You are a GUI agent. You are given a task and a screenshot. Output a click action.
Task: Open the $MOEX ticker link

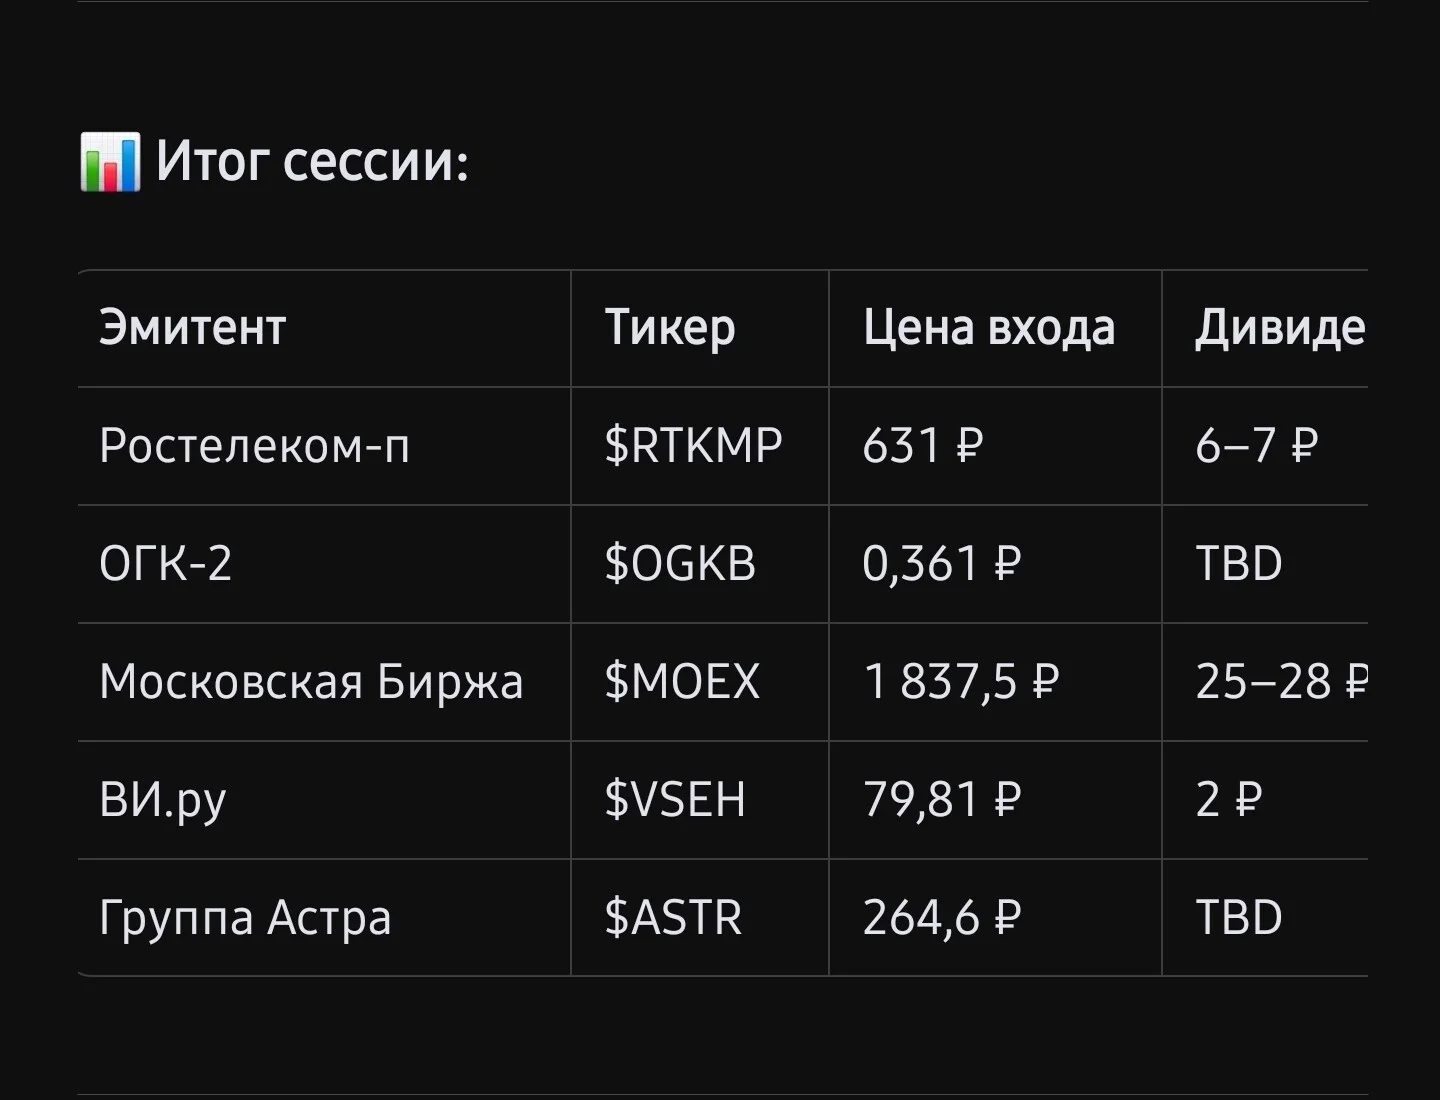(682, 682)
